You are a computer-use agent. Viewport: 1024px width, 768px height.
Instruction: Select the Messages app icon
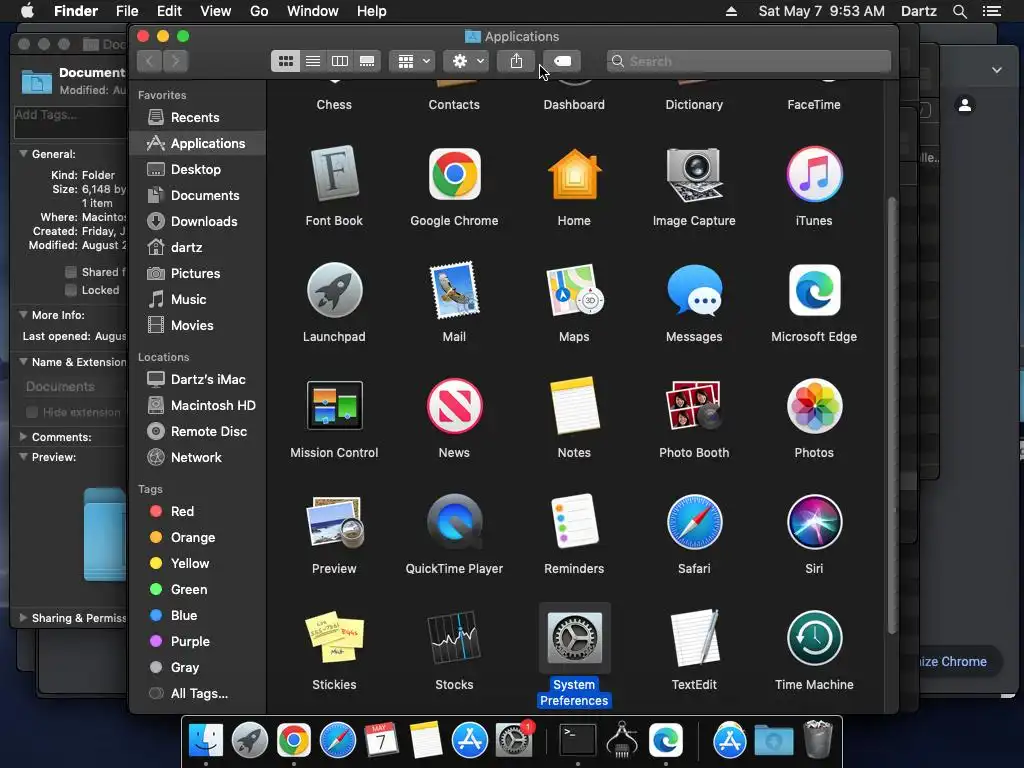[x=694, y=291]
